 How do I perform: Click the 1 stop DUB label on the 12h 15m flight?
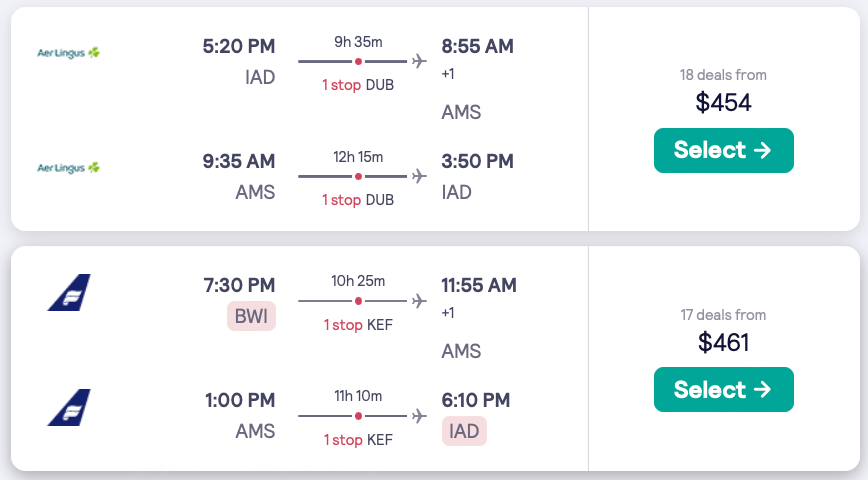(x=358, y=200)
